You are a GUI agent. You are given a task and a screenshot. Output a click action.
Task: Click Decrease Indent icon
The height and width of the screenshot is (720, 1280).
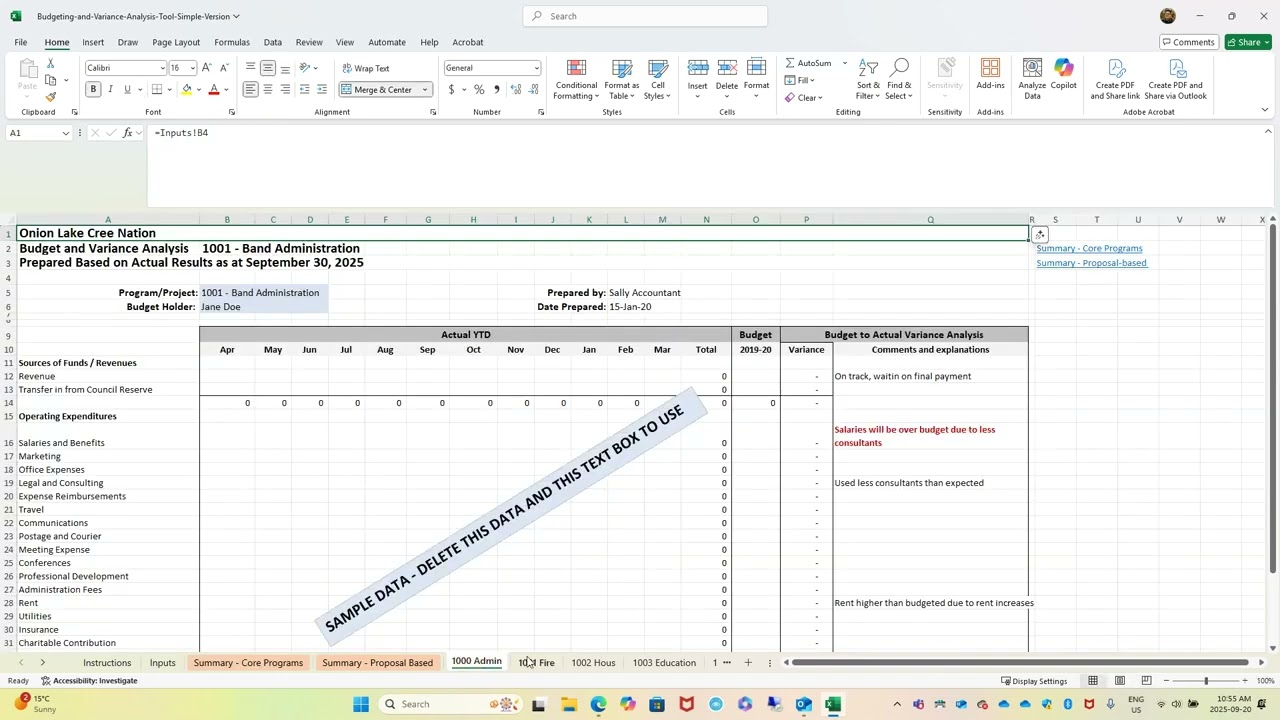pyautogui.click(x=305, y=89)
